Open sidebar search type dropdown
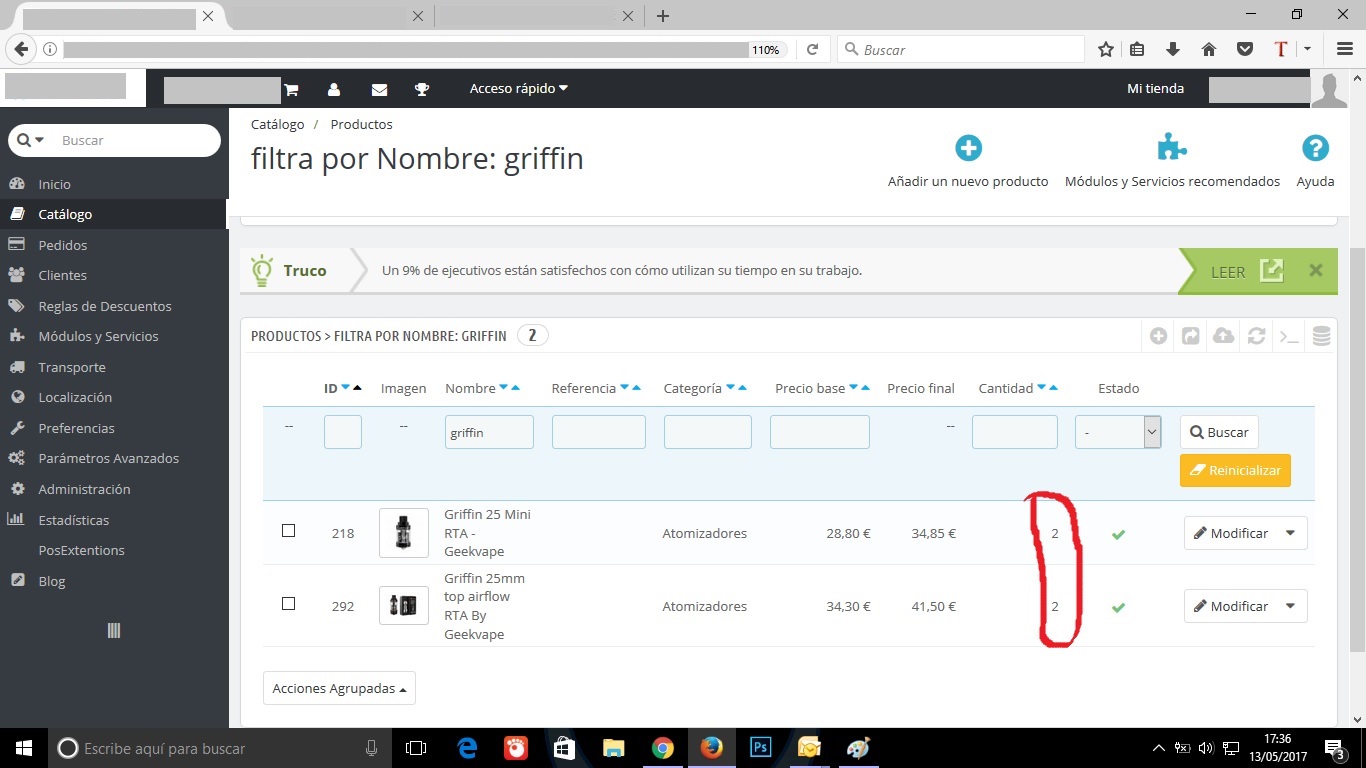Viewport: 1366px width, 768px height. click(30, 140)
